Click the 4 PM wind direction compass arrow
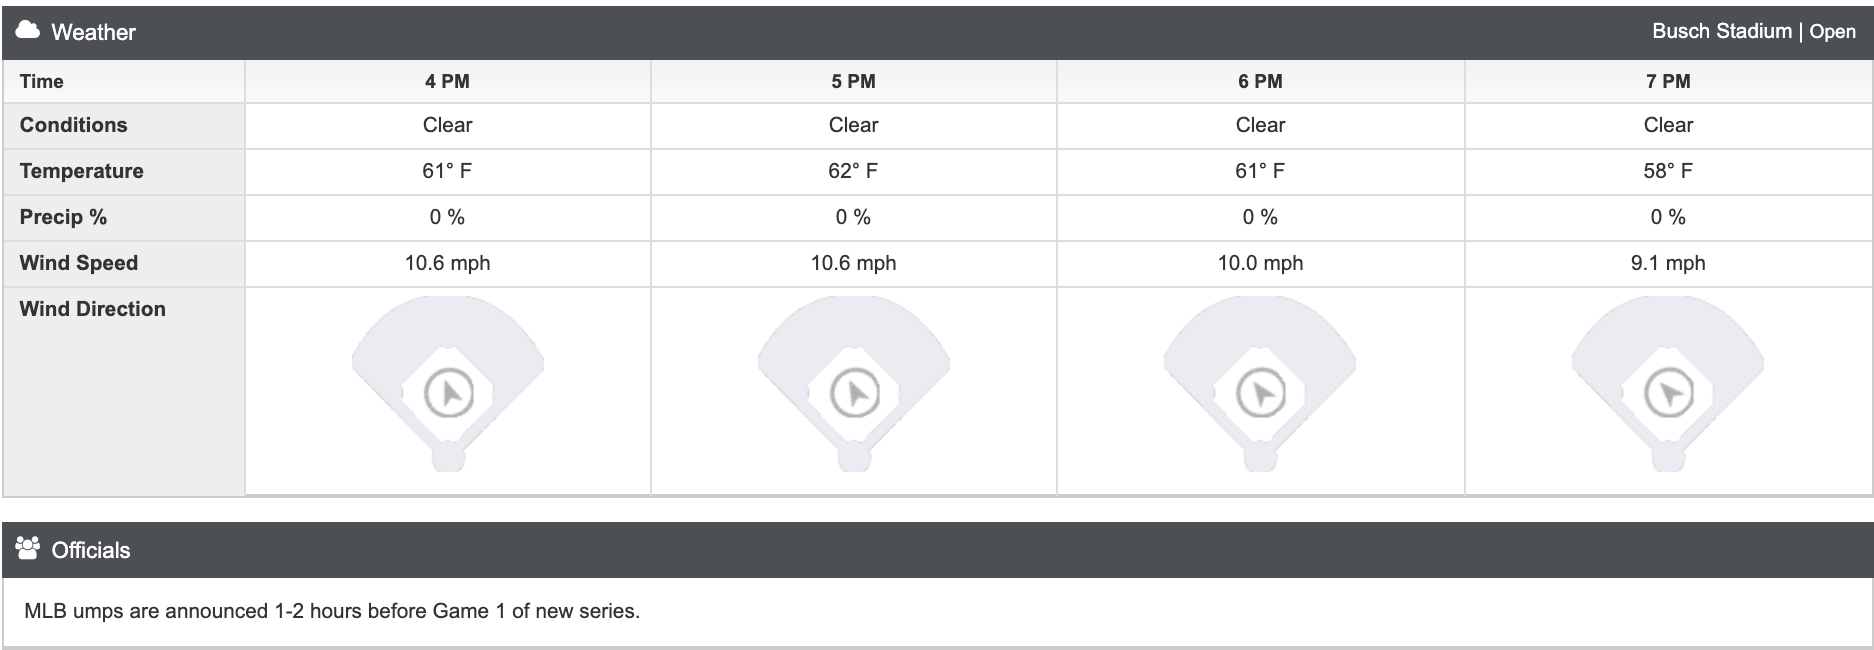 tap(448, 393)
